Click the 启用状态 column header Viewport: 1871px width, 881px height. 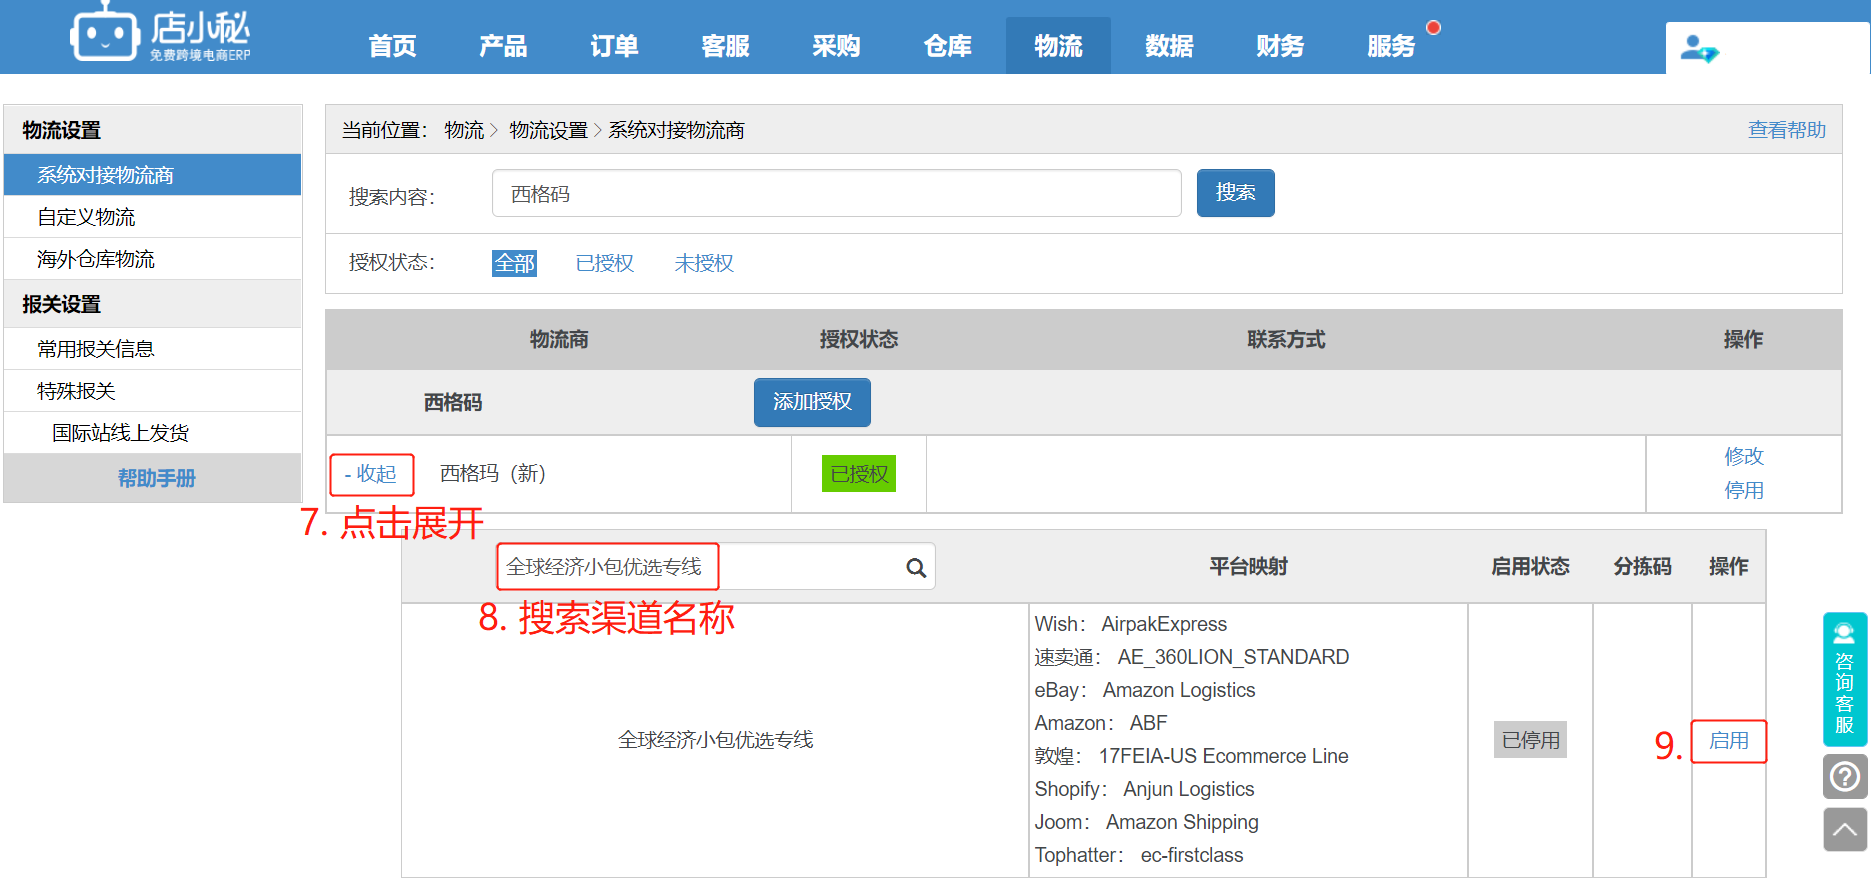[1530, 567]
